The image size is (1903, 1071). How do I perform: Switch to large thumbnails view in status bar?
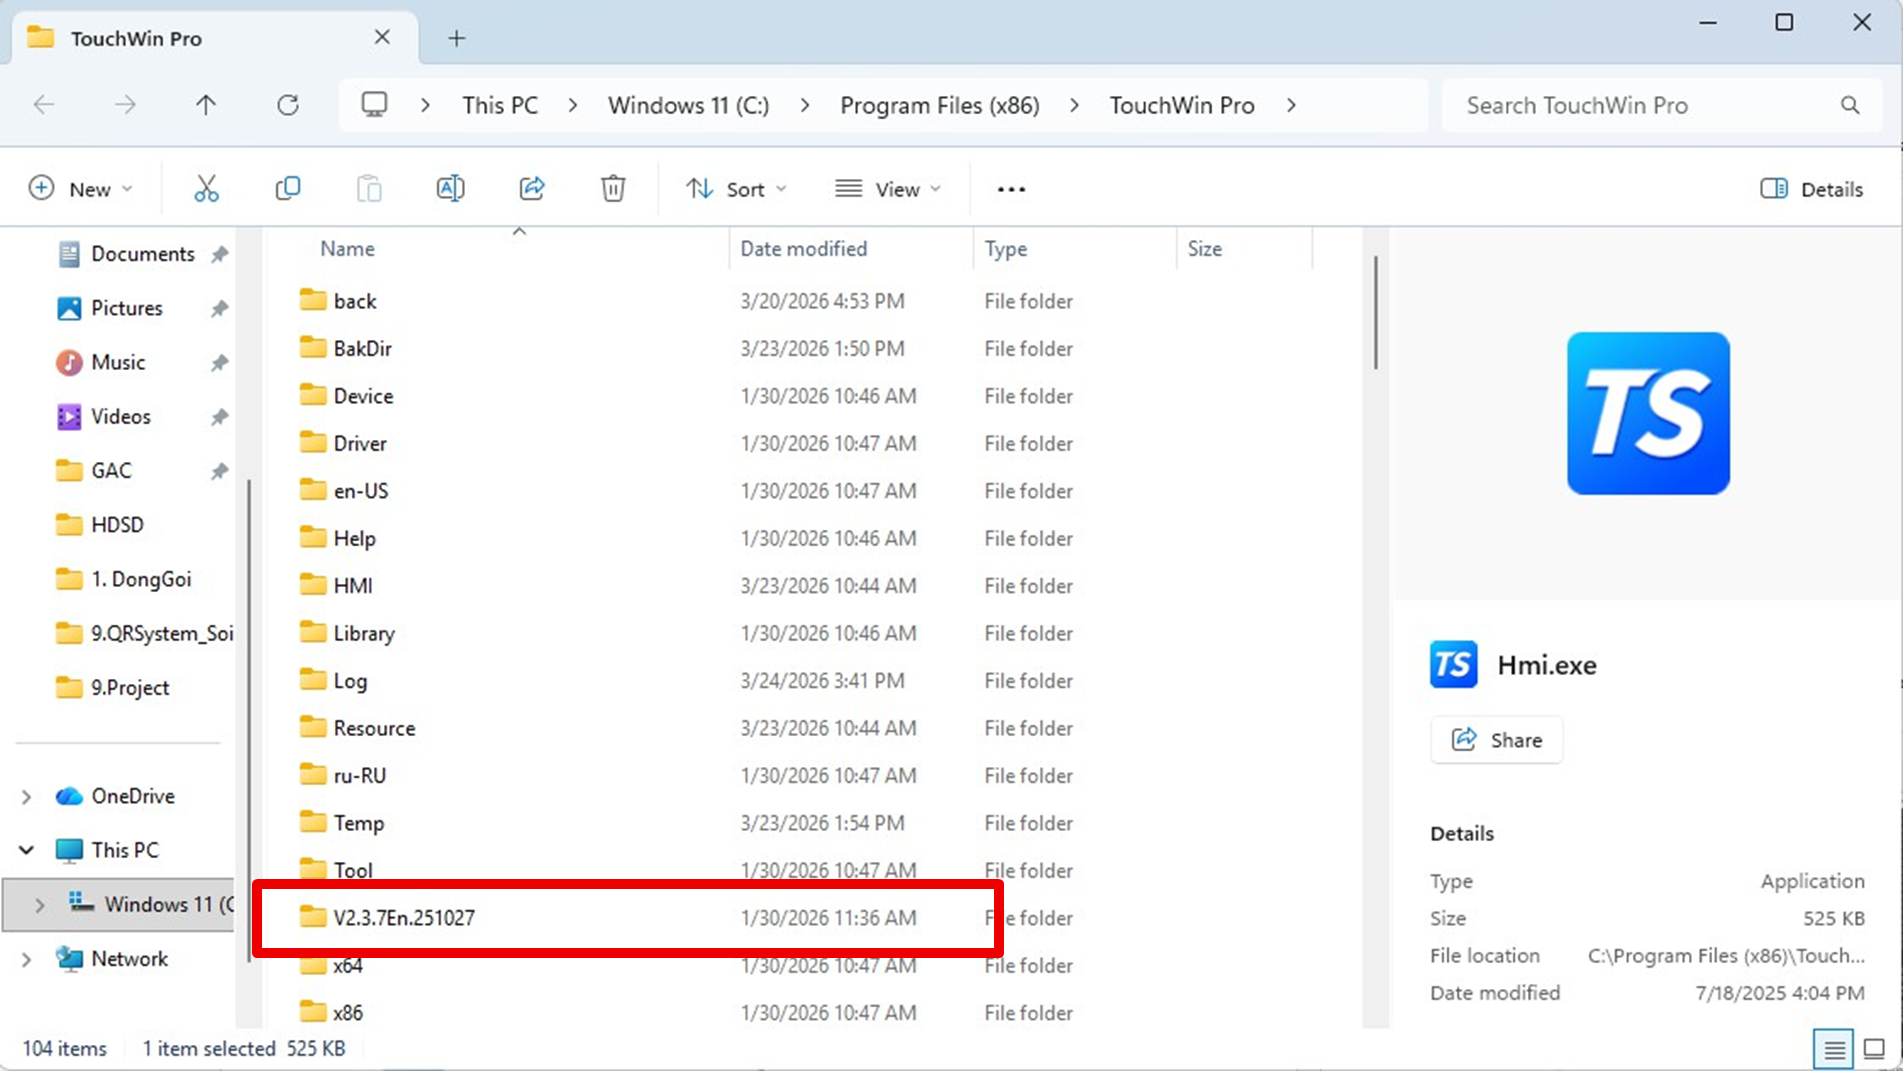coord(1874,1049)
